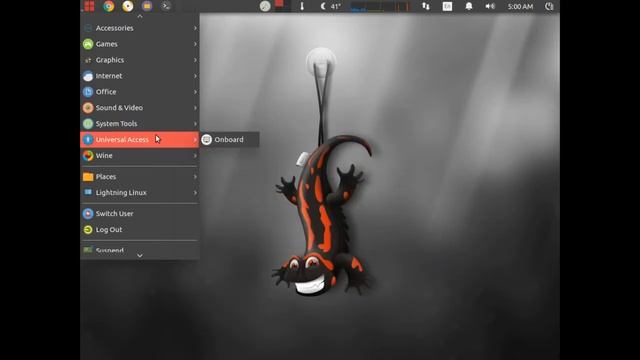
Task: Click the Places folder icon
Action: (88, 177)
